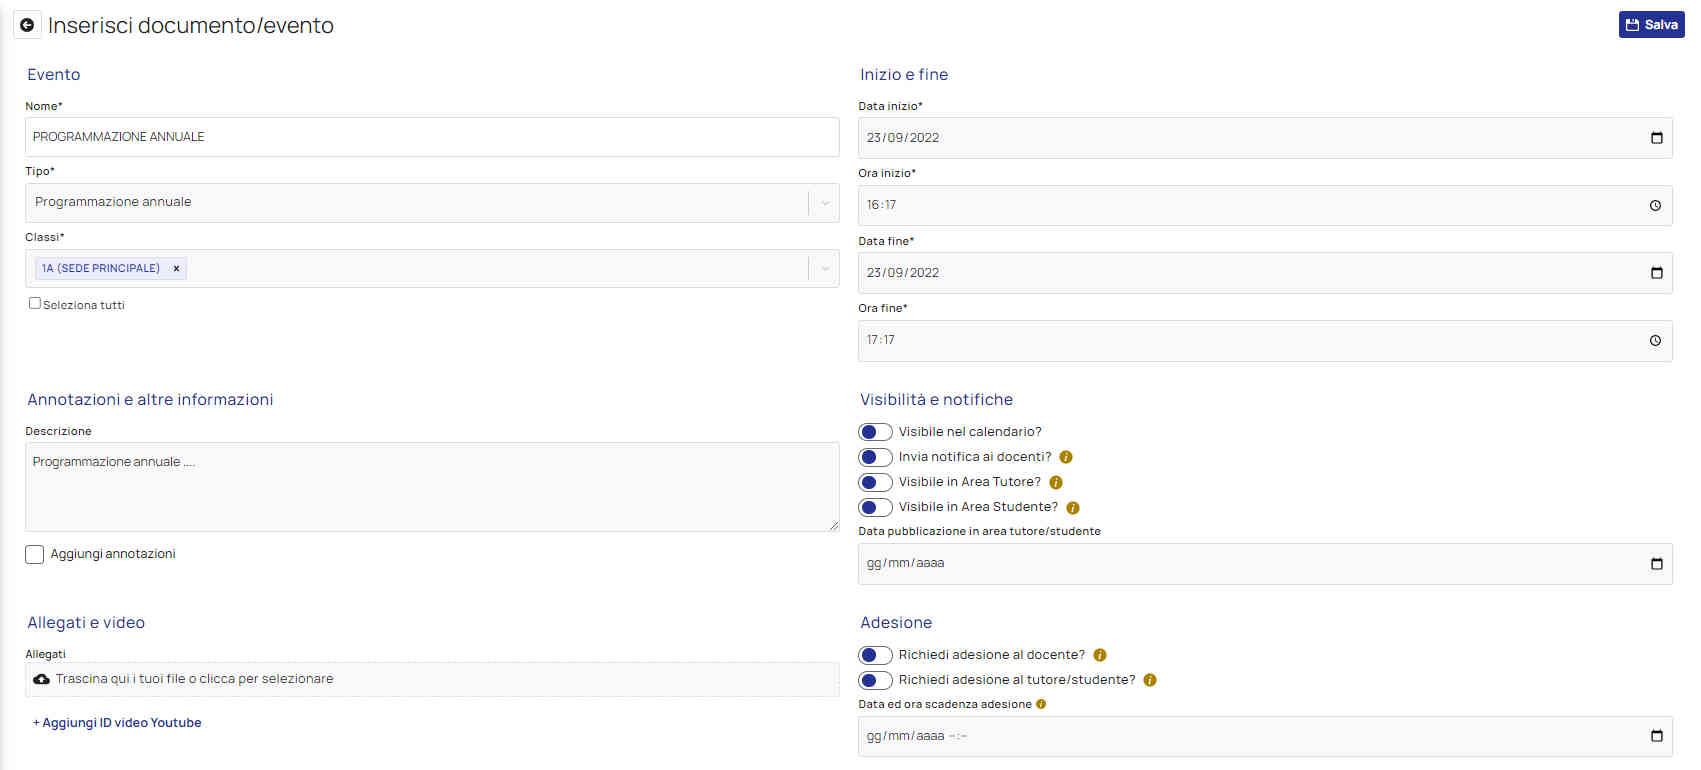Click the Nome field with PROGRAMMAZIONE ANNUALE
The width and height of the screenshot is (1701, 770).
coord(432,137)
